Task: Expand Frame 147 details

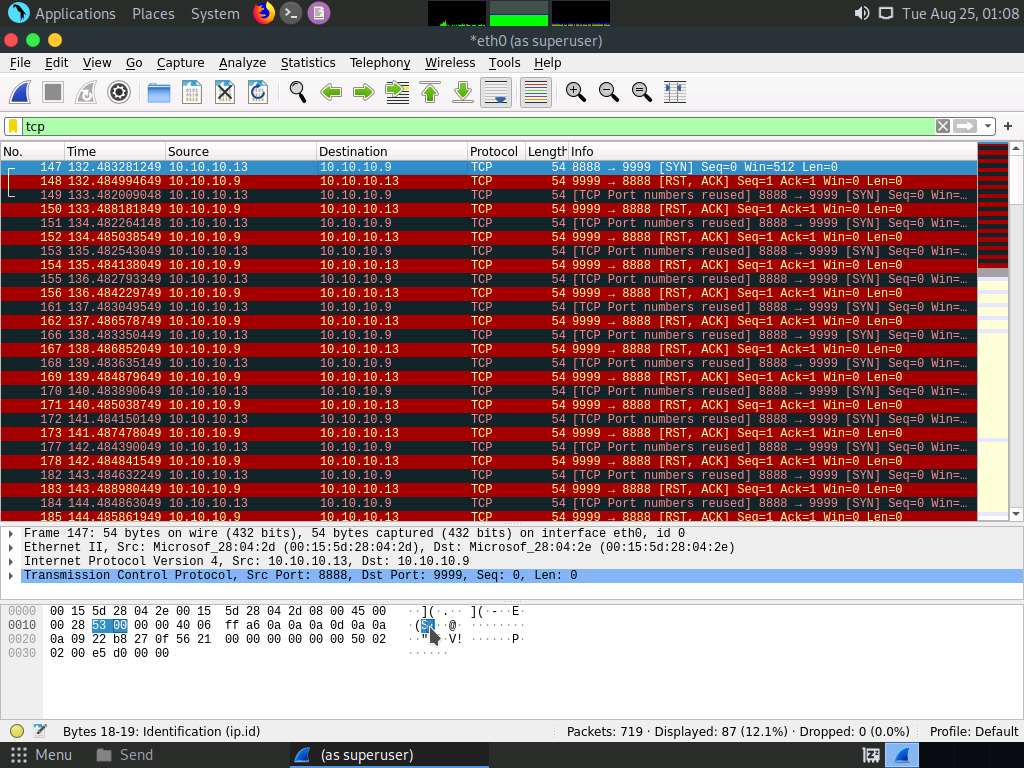Action: pyautogui.click(x=11, y=533)
